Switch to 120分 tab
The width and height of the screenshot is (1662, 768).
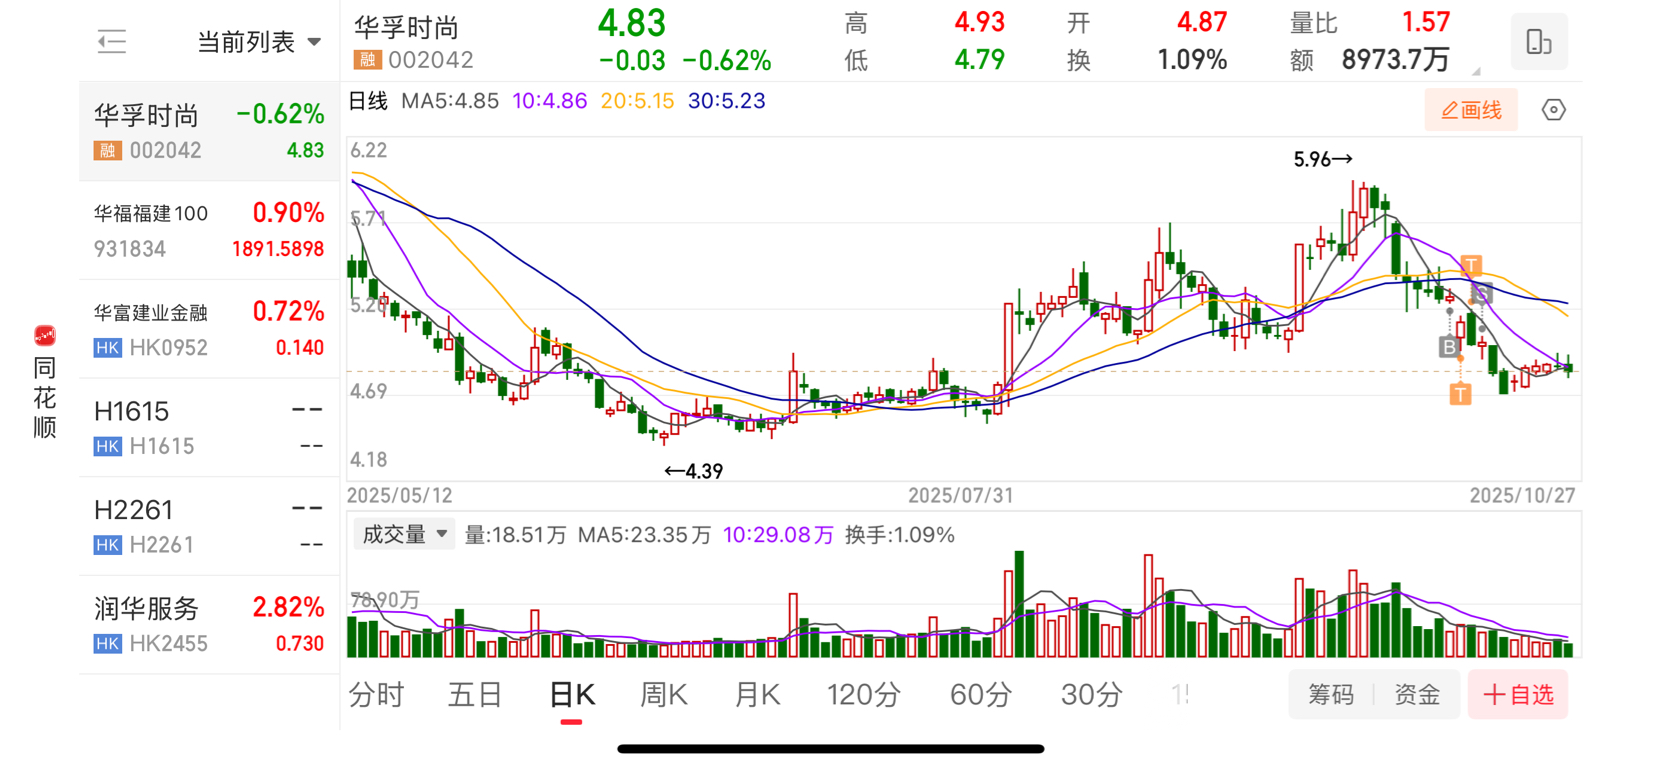(x=864, y=695)
